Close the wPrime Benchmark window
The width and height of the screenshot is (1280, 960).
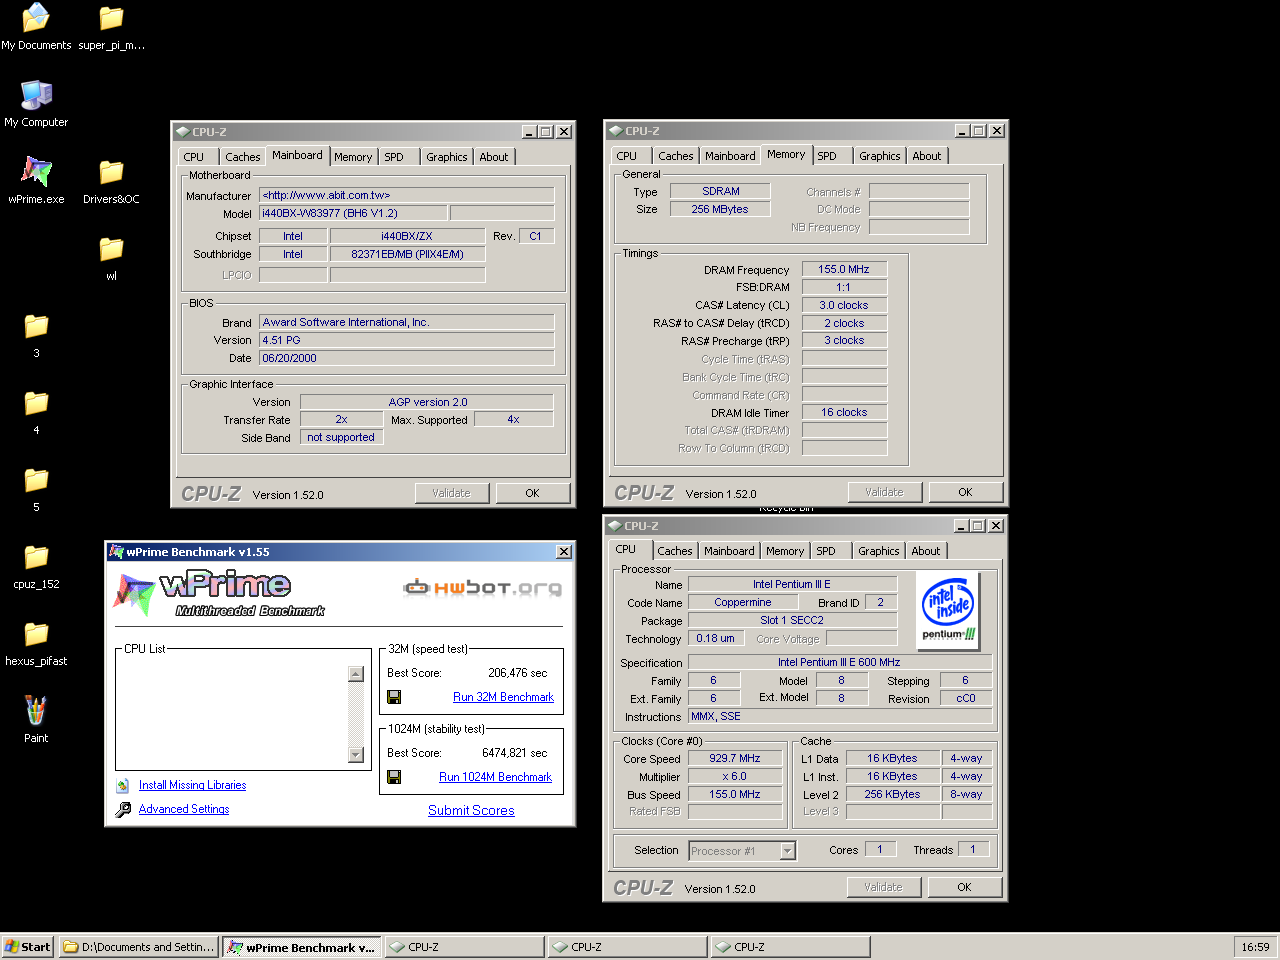[x=564, y=552]
